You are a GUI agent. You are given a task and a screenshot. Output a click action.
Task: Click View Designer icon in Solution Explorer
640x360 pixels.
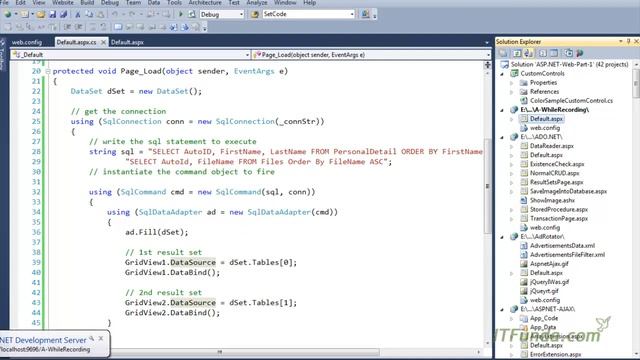554,53
